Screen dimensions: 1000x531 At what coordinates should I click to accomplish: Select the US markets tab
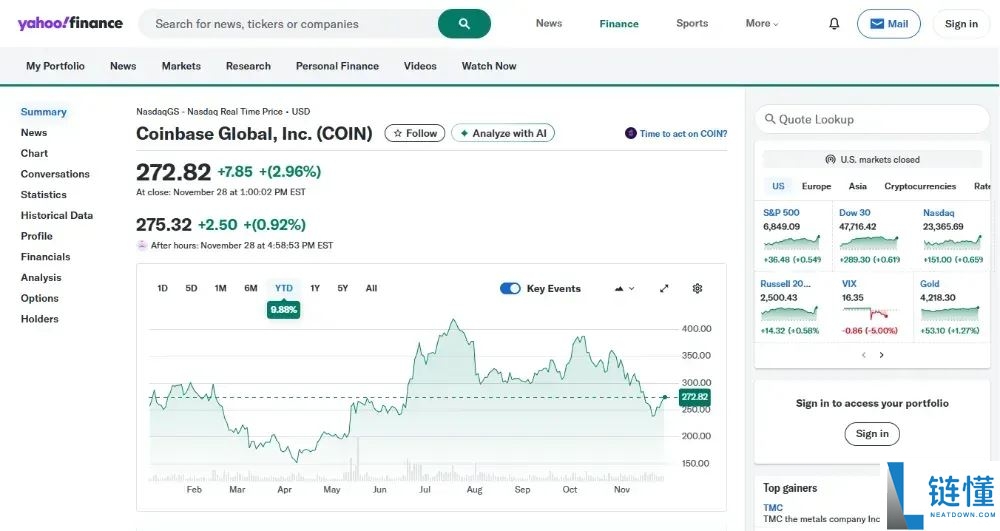778,186
